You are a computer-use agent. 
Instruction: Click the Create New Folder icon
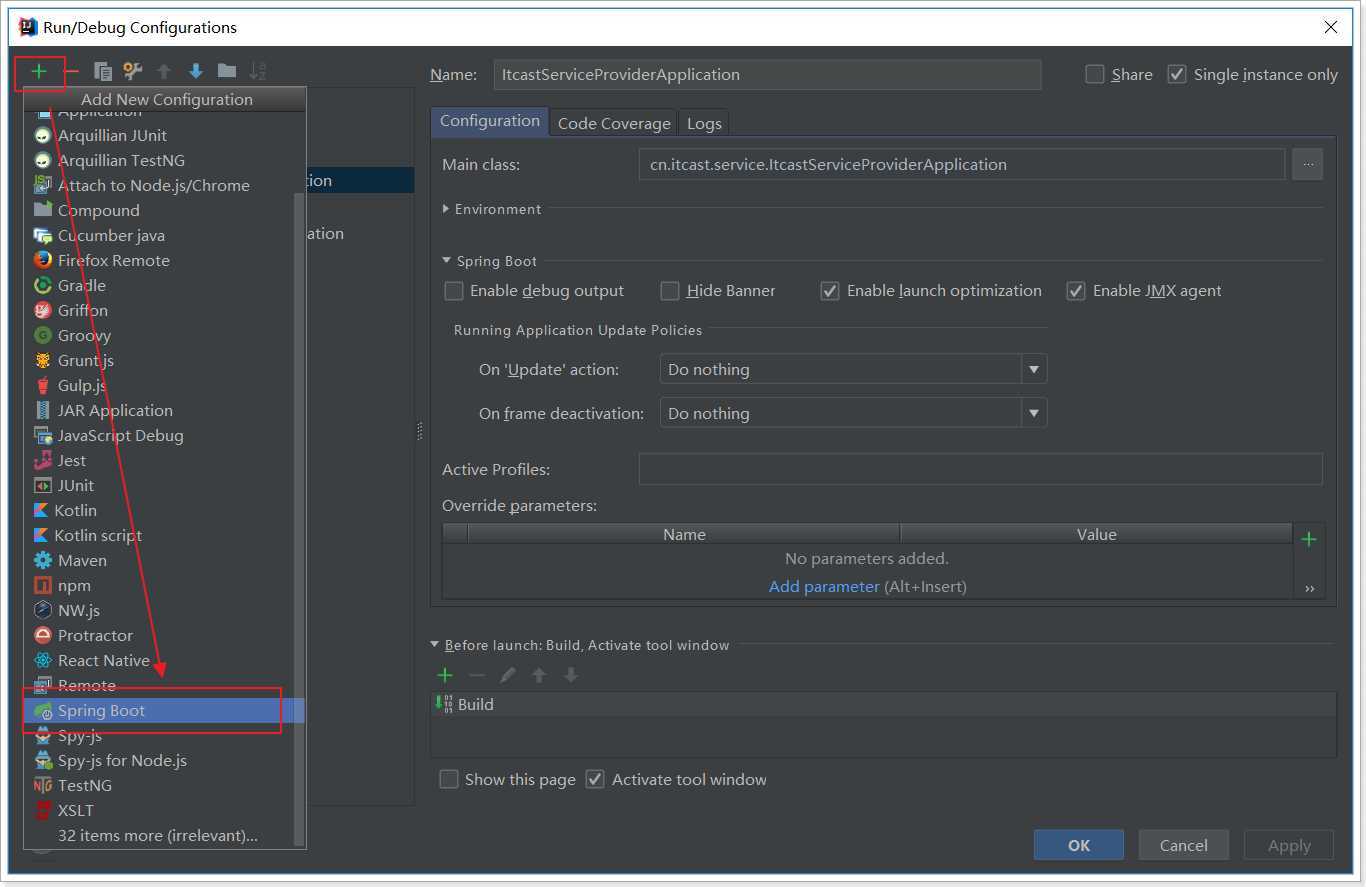coord(227,71)
